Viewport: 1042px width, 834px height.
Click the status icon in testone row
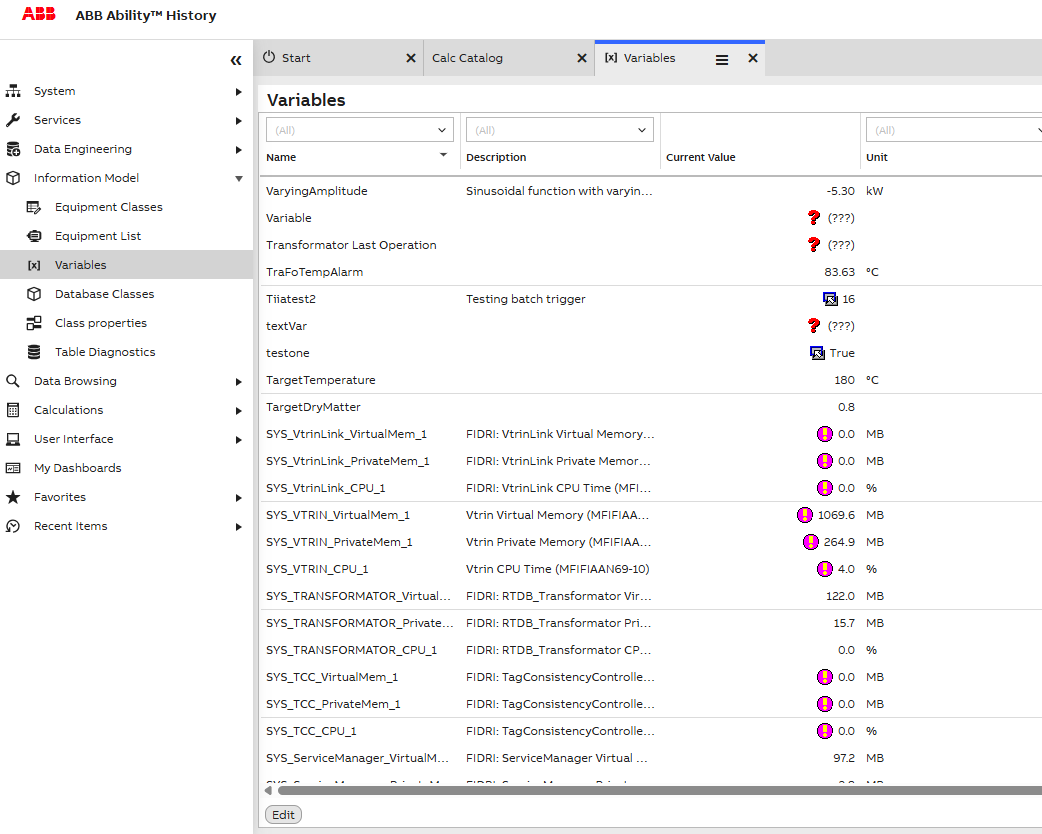click(817, 353)
